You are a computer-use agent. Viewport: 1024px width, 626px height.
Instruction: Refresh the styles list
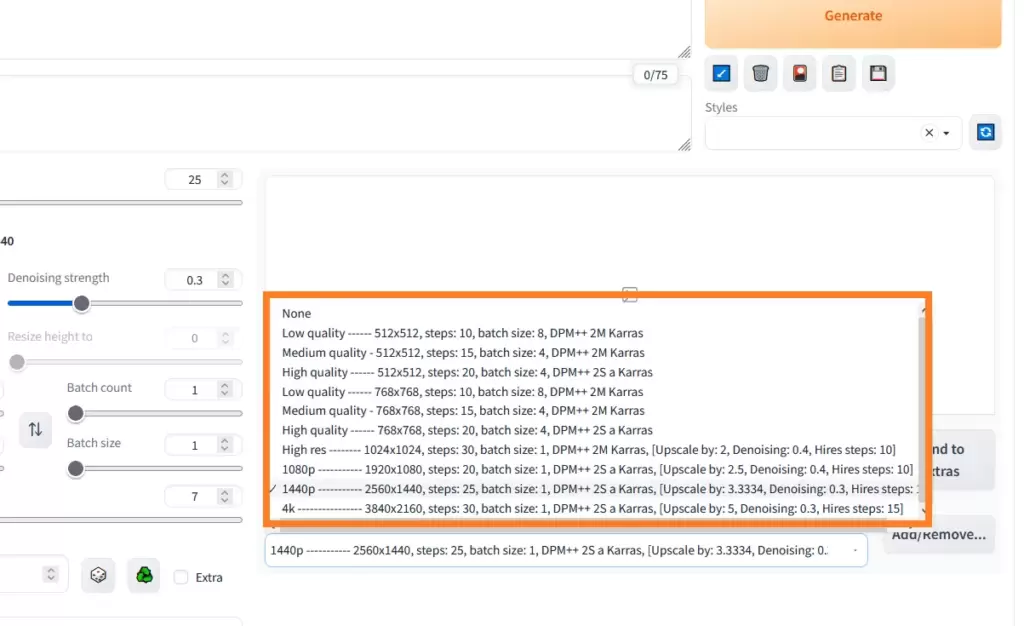[x=985, y=131]
